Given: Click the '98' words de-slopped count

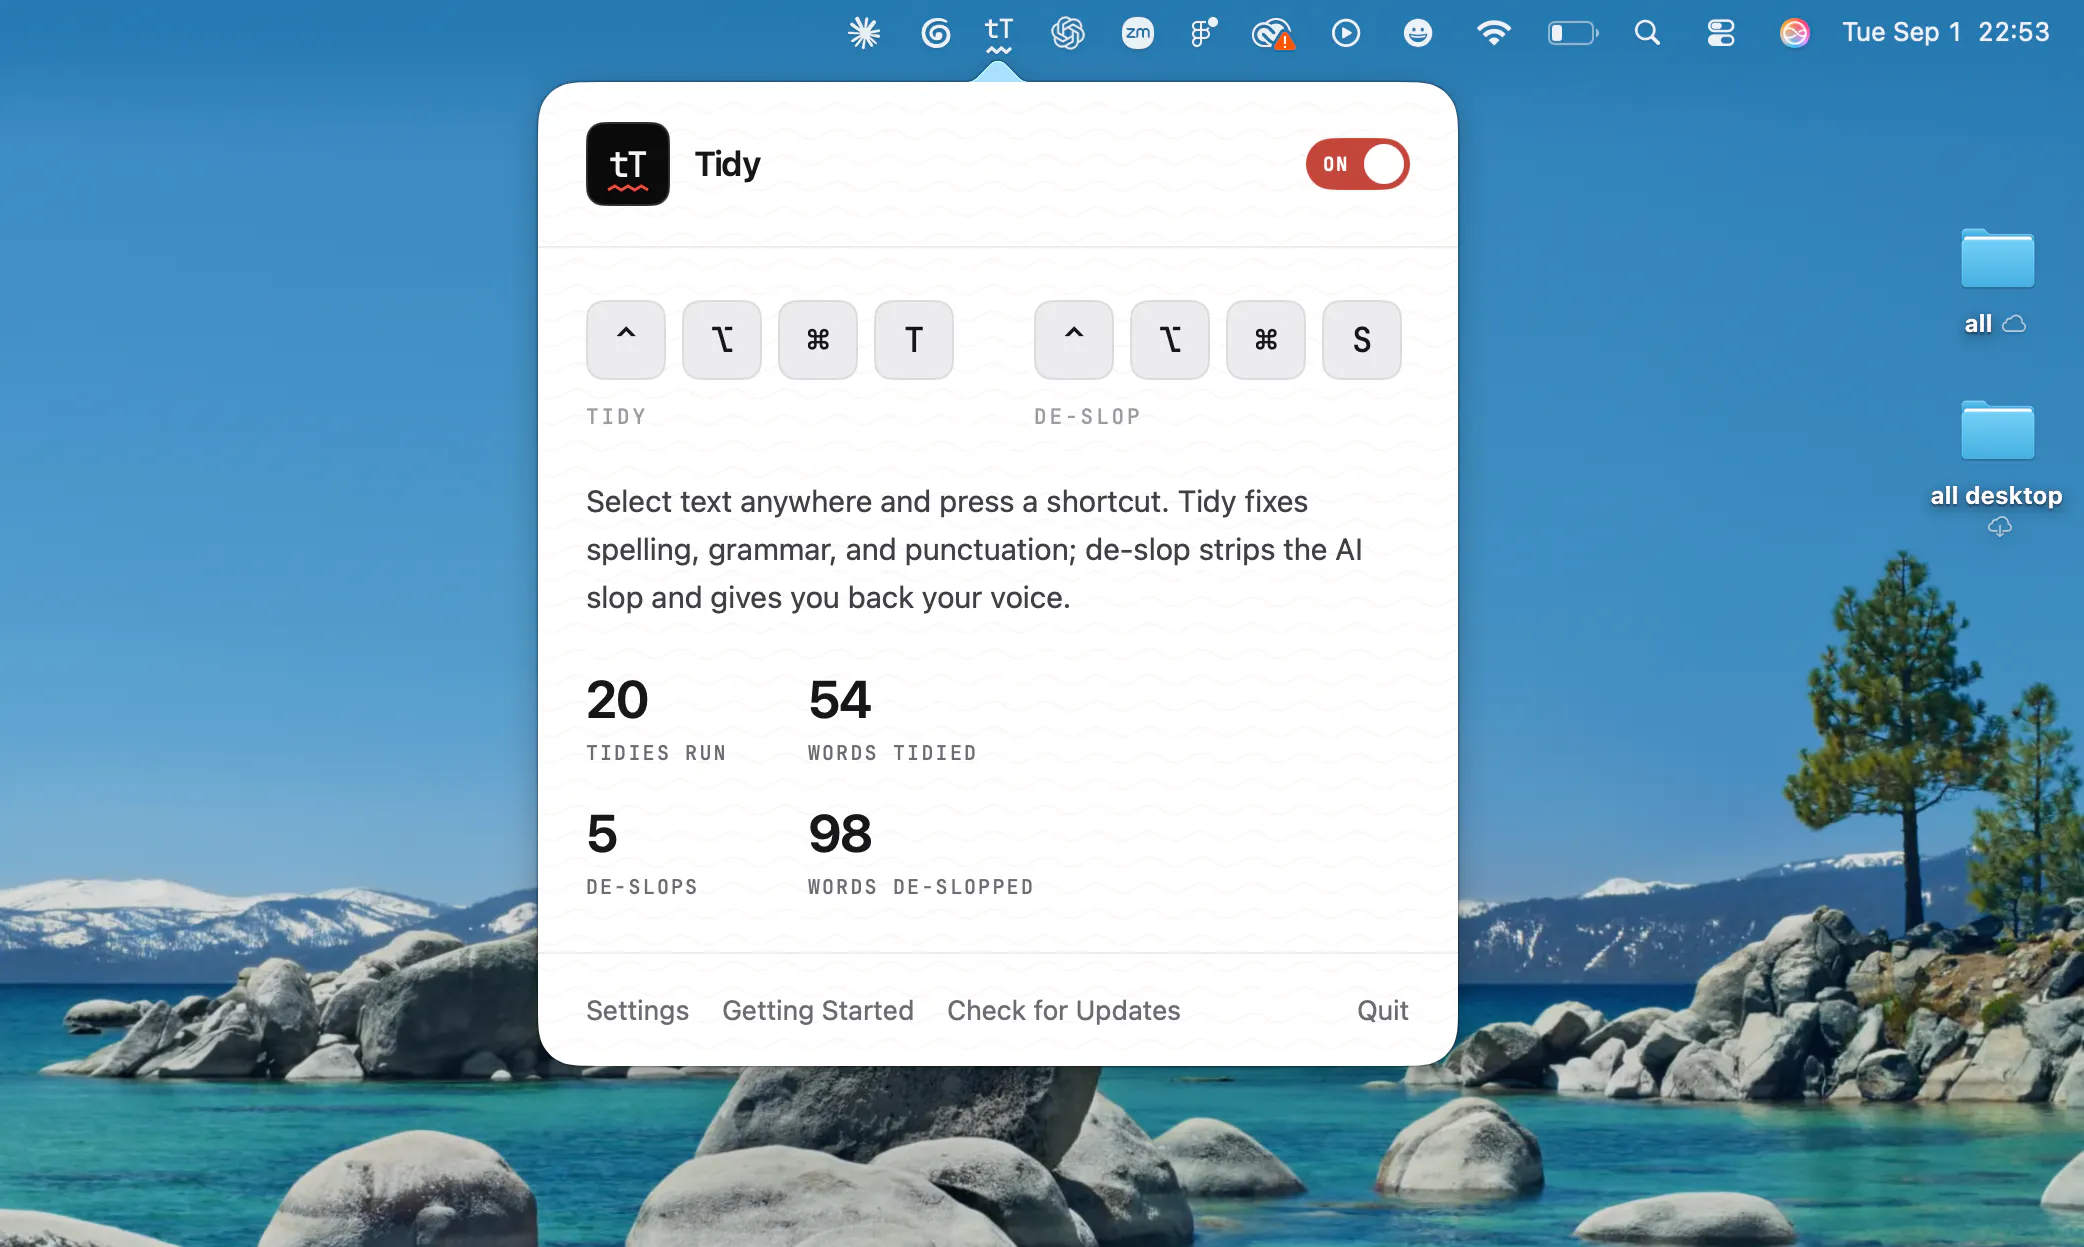Looking at the screenshot, I should [x=840, y=833].
